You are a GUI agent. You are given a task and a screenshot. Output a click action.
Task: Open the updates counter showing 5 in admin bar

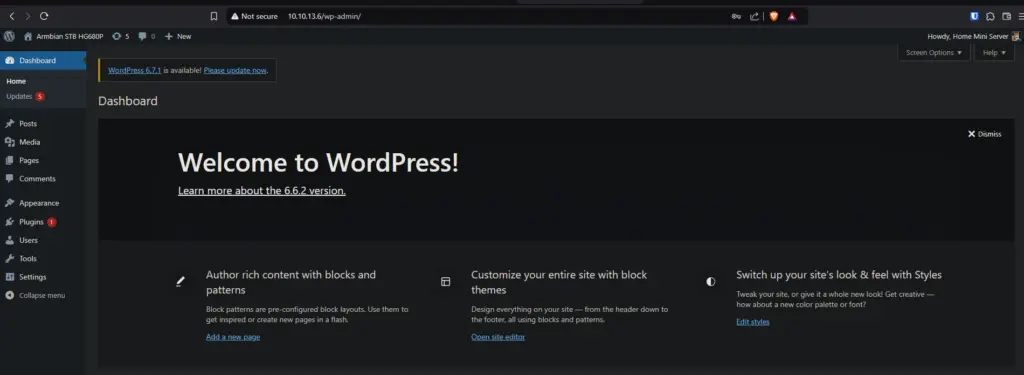(121, 37)
